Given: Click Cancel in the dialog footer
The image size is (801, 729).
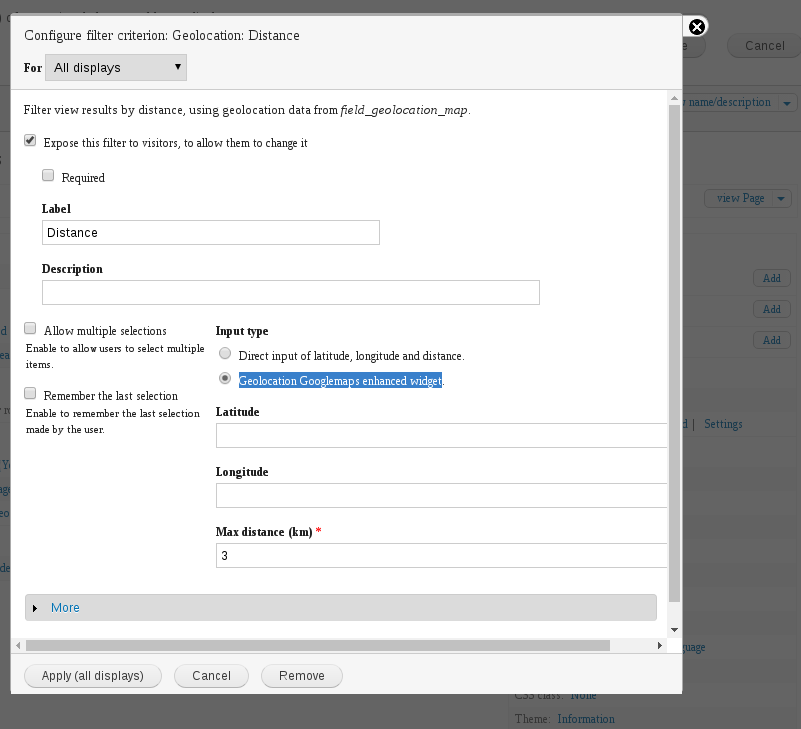Looking at the screenshot, I should tap(211, 676).
